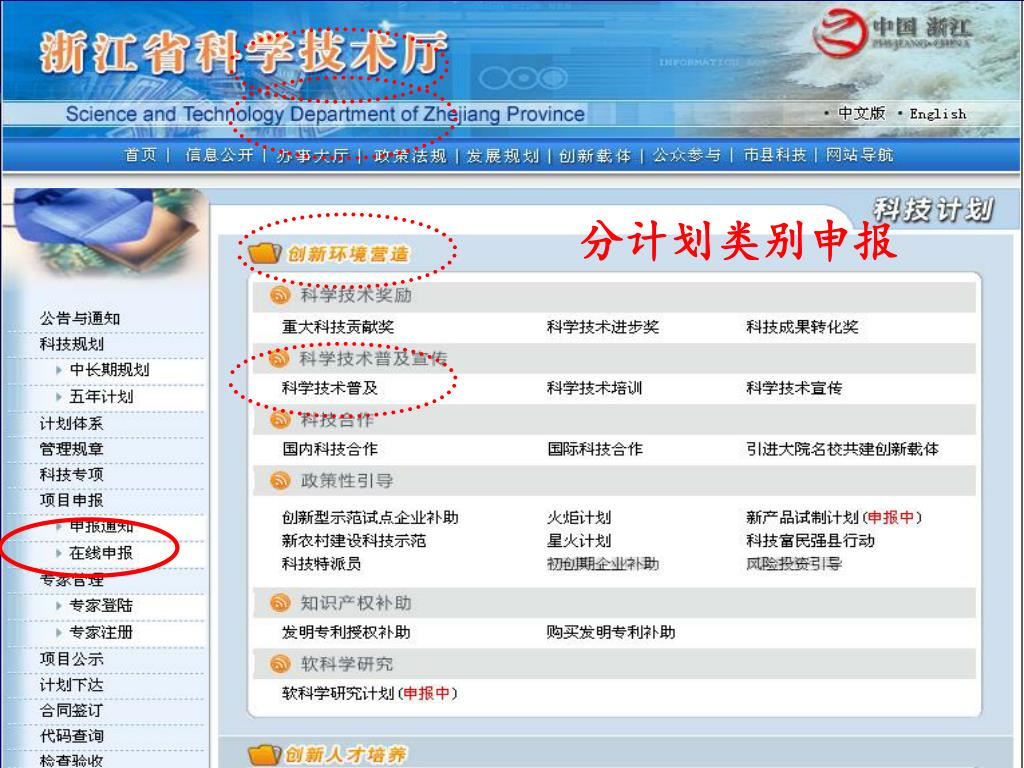Viewport: 1024px width, 768px height.
Task: Open the 信息公开 navigation item
Action: pos(219,155)
